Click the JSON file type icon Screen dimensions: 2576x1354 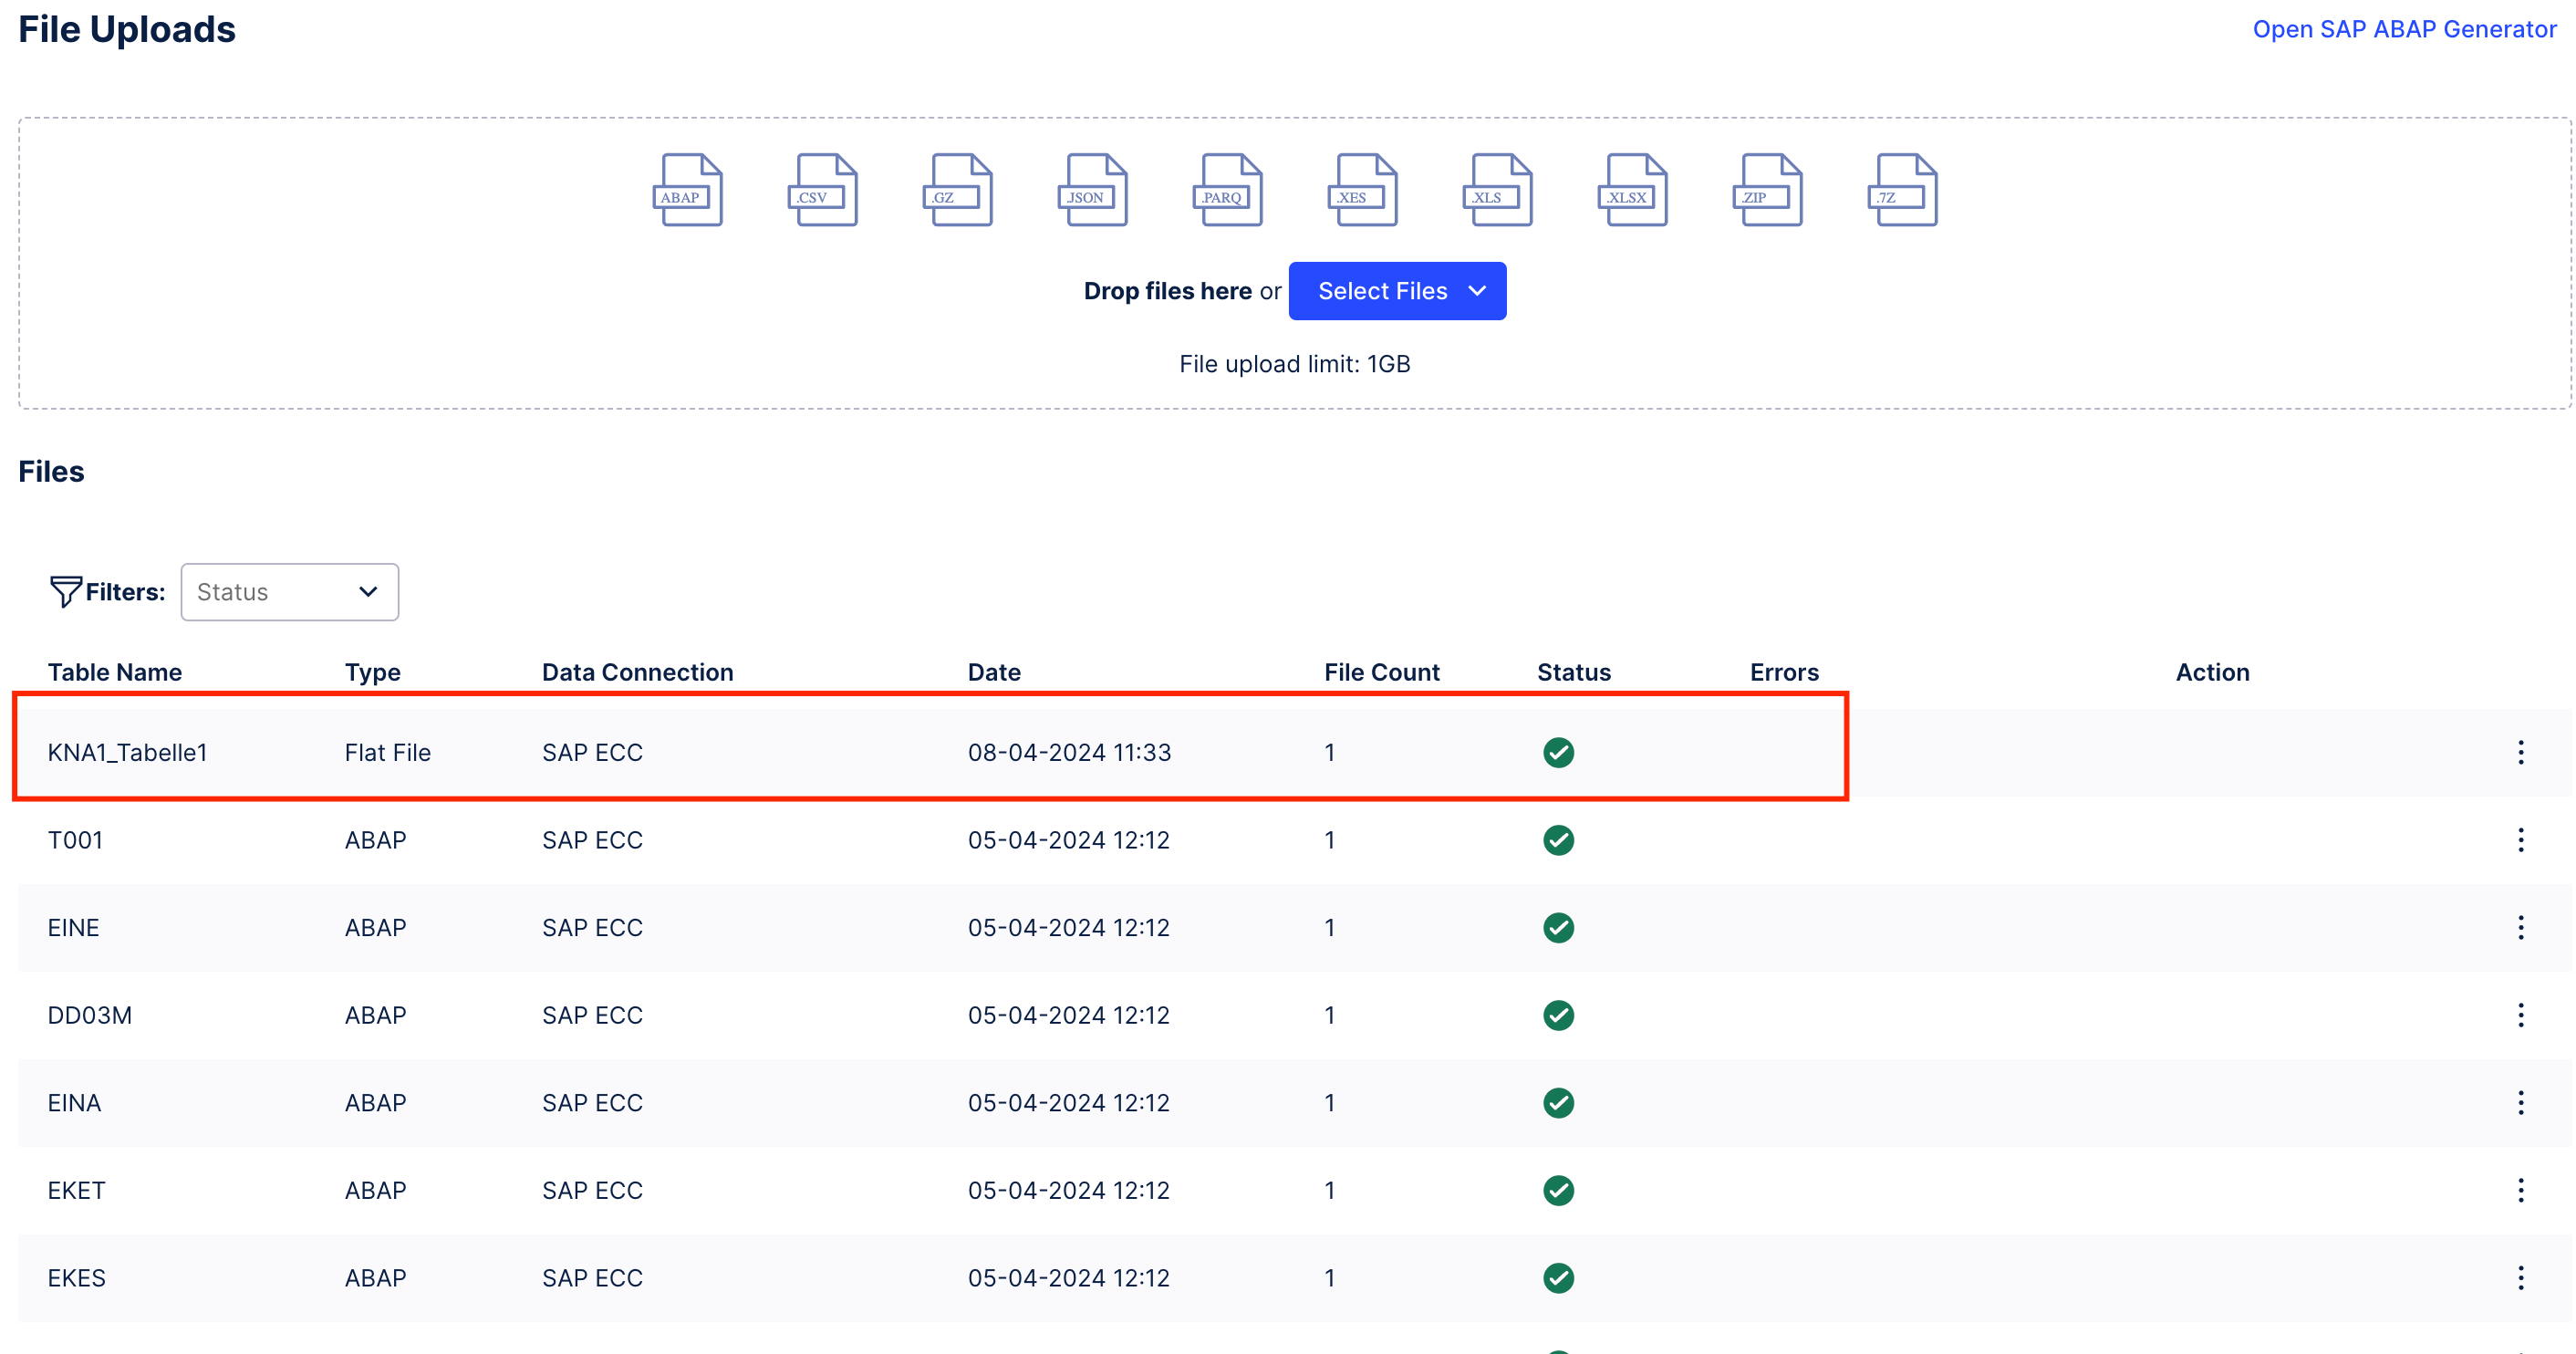(x=1093, y=190)
